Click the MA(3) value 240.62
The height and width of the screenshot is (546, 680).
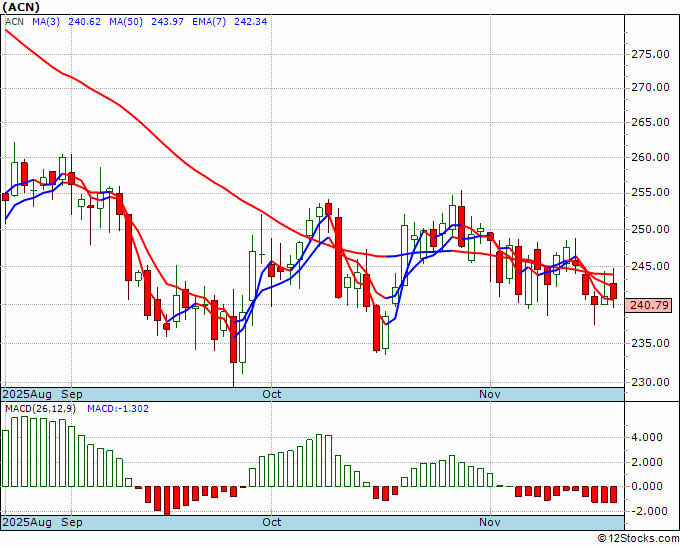point(85,22)
